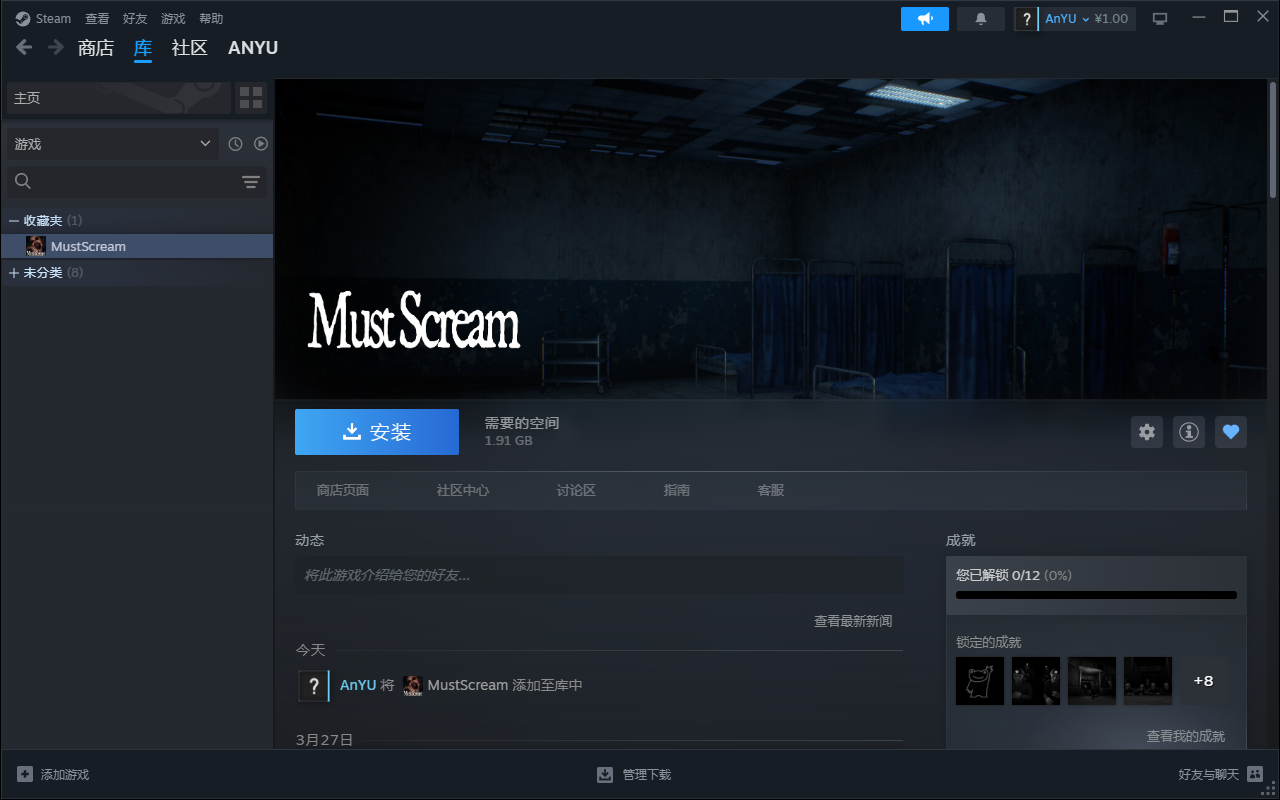
Task: Click the recent activity clock icon
Action: [235, 144]
